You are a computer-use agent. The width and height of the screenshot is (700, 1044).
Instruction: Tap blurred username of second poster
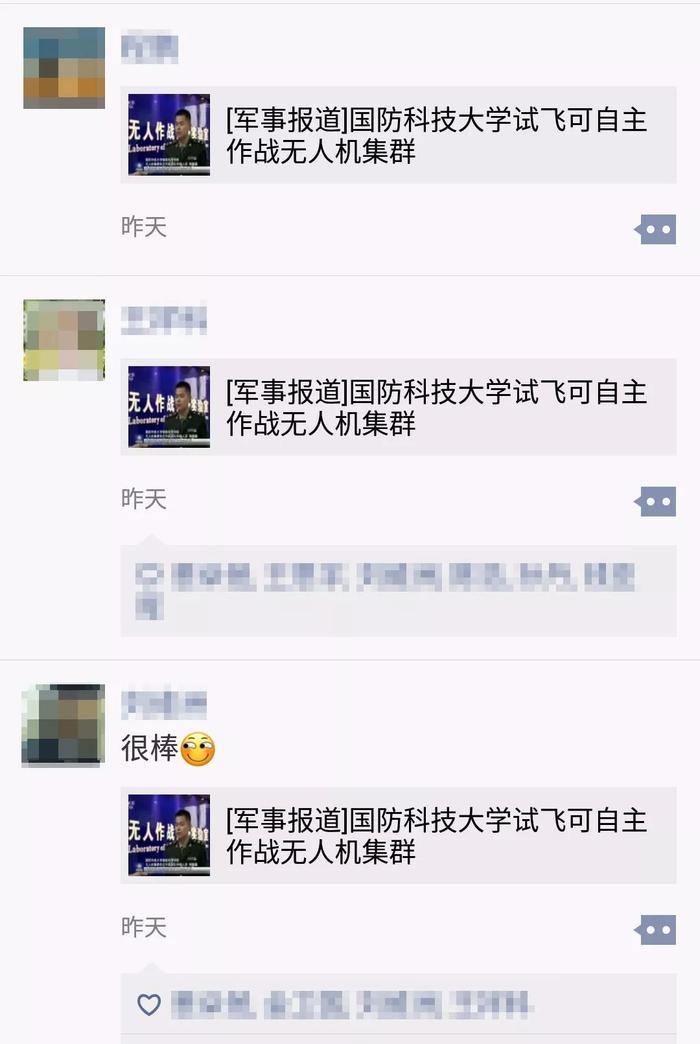[x=164, y=320]
